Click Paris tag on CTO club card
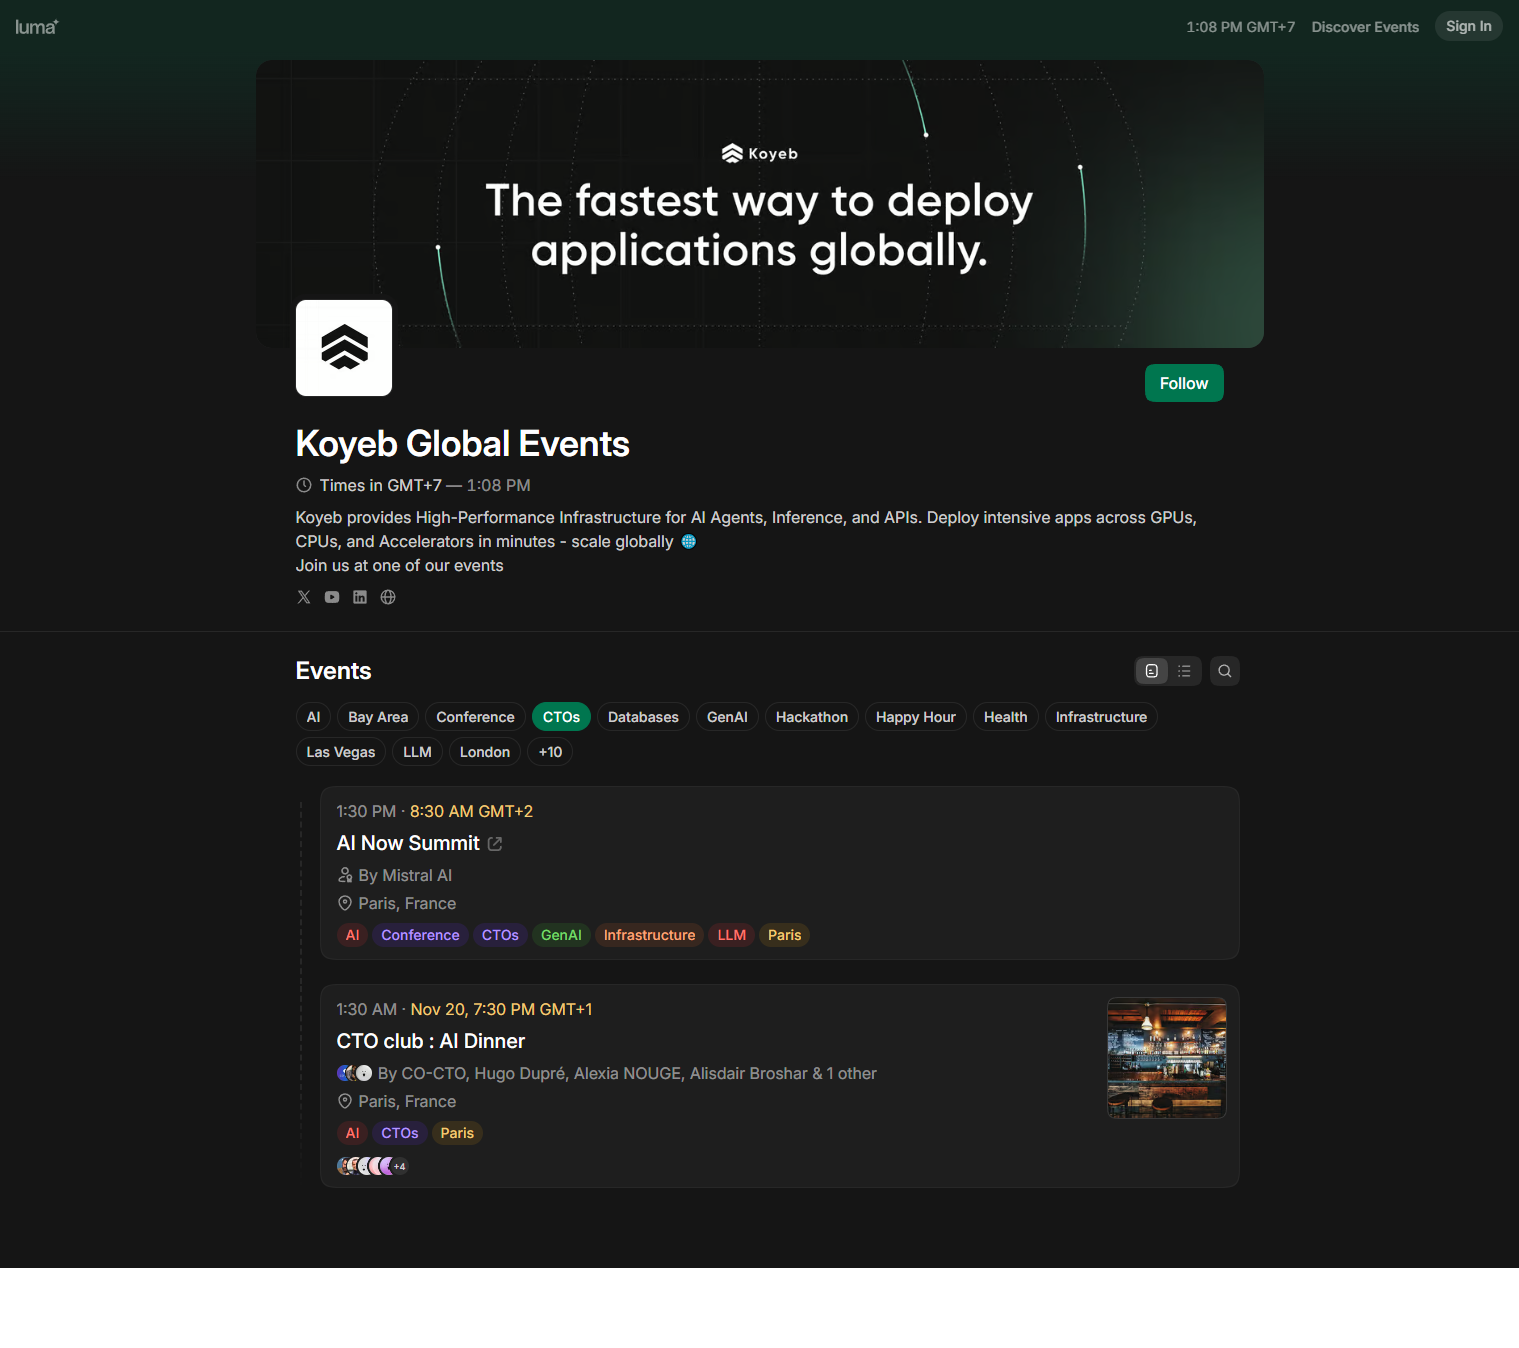The image size is (1519, 1348). coord(457,1133)
